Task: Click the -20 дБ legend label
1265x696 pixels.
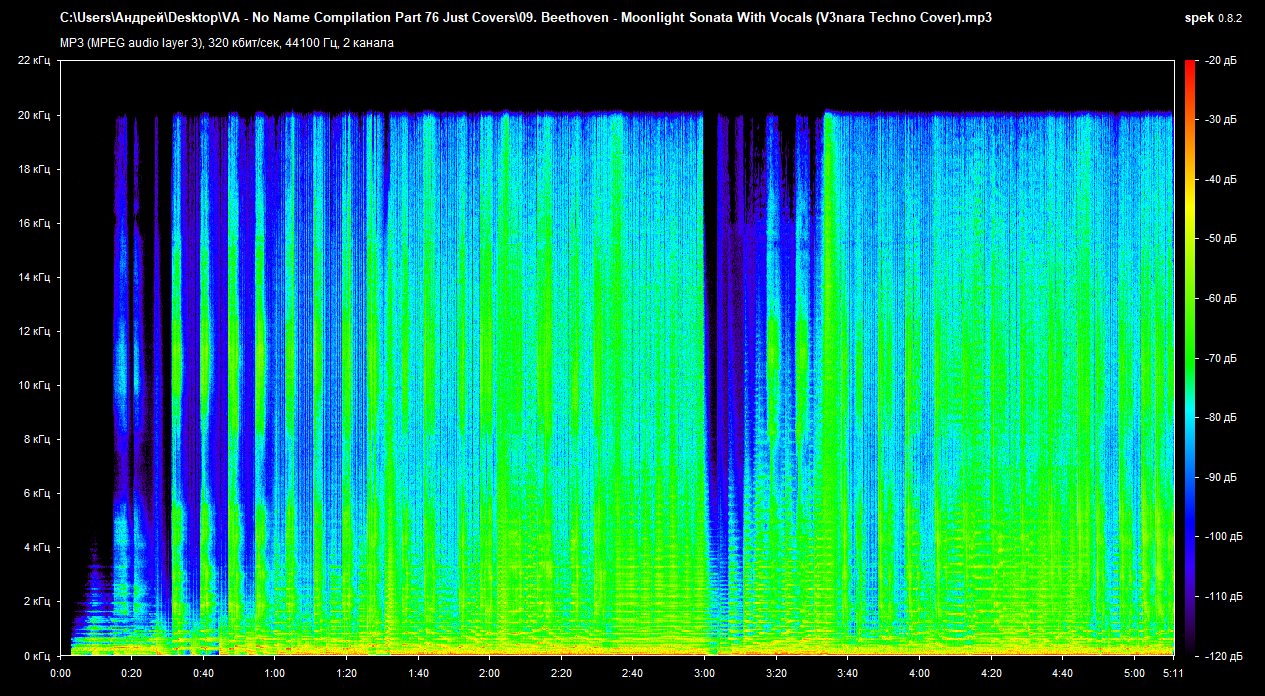Action: [1223, 61]
